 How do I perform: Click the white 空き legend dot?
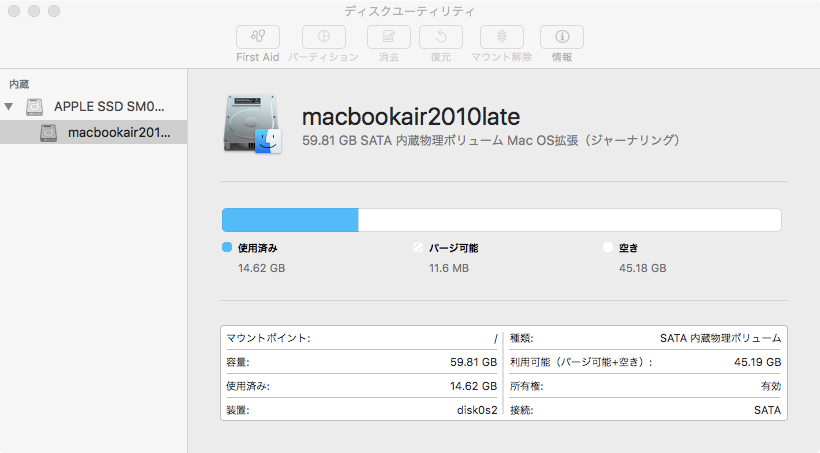608,247
